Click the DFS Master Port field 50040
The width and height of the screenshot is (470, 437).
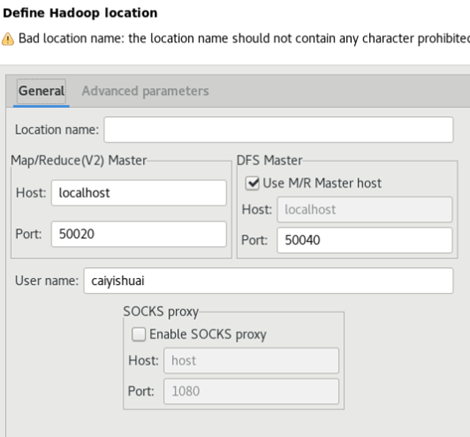pyautogui.click(x=364, y=240)
